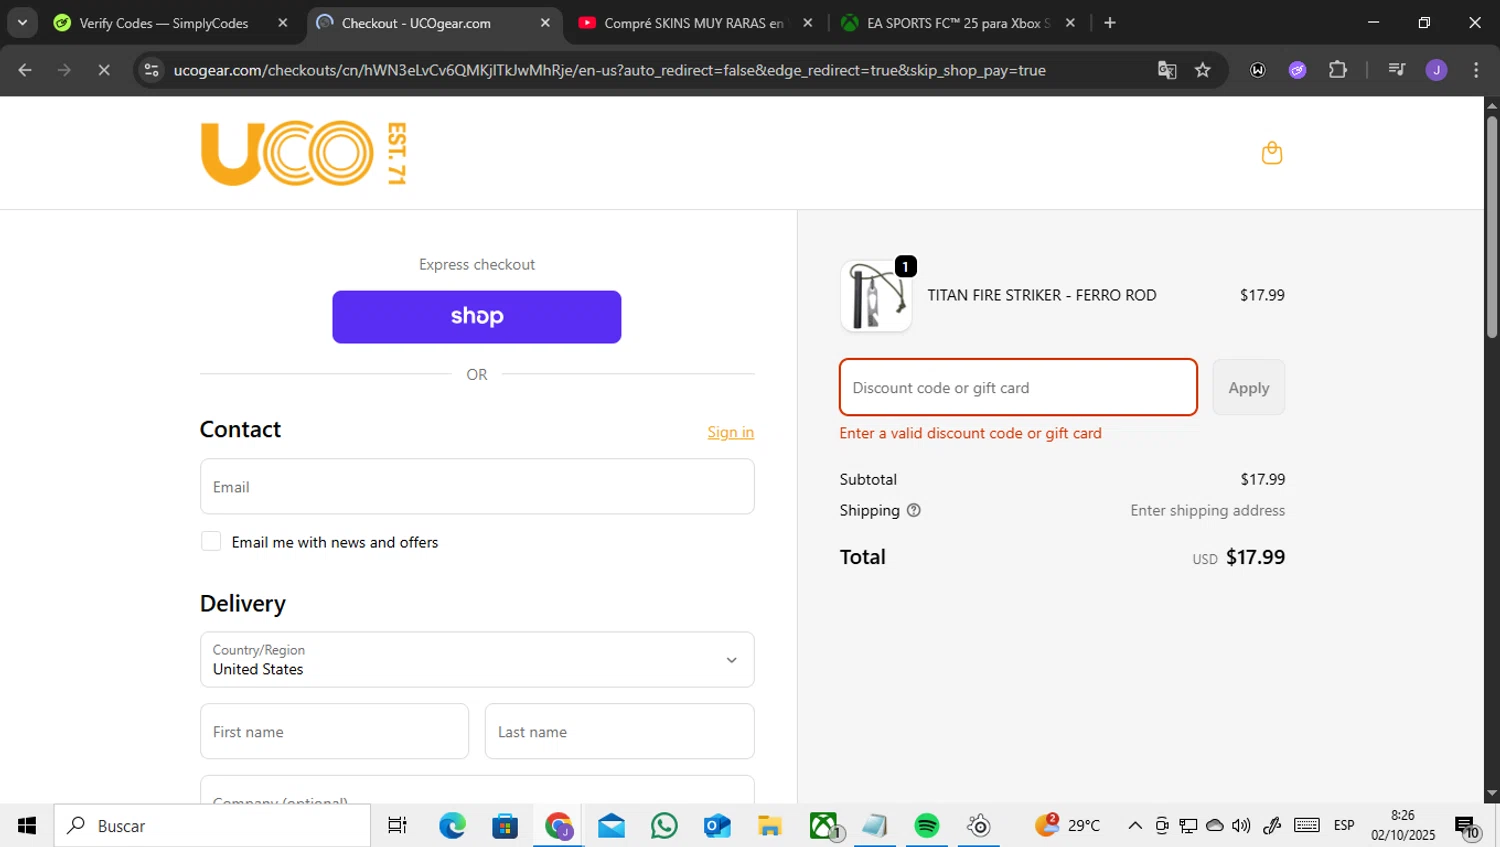Open the Chrome profile avatar J

tap(1436, 70)
